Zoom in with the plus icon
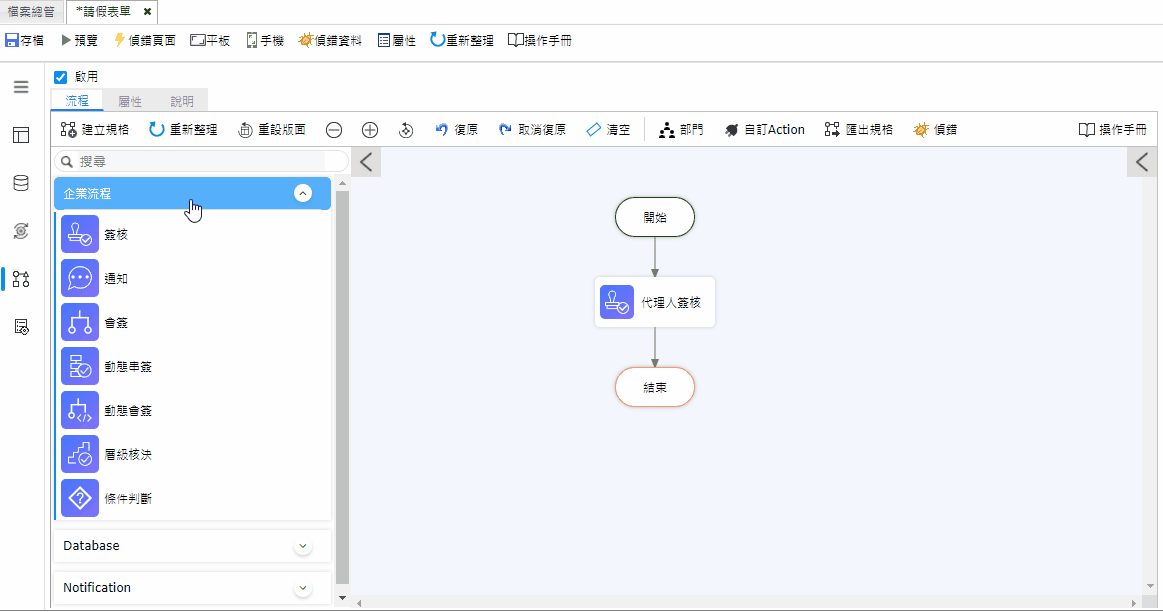Screen dimensions: 1163x612 click(369, 130)
